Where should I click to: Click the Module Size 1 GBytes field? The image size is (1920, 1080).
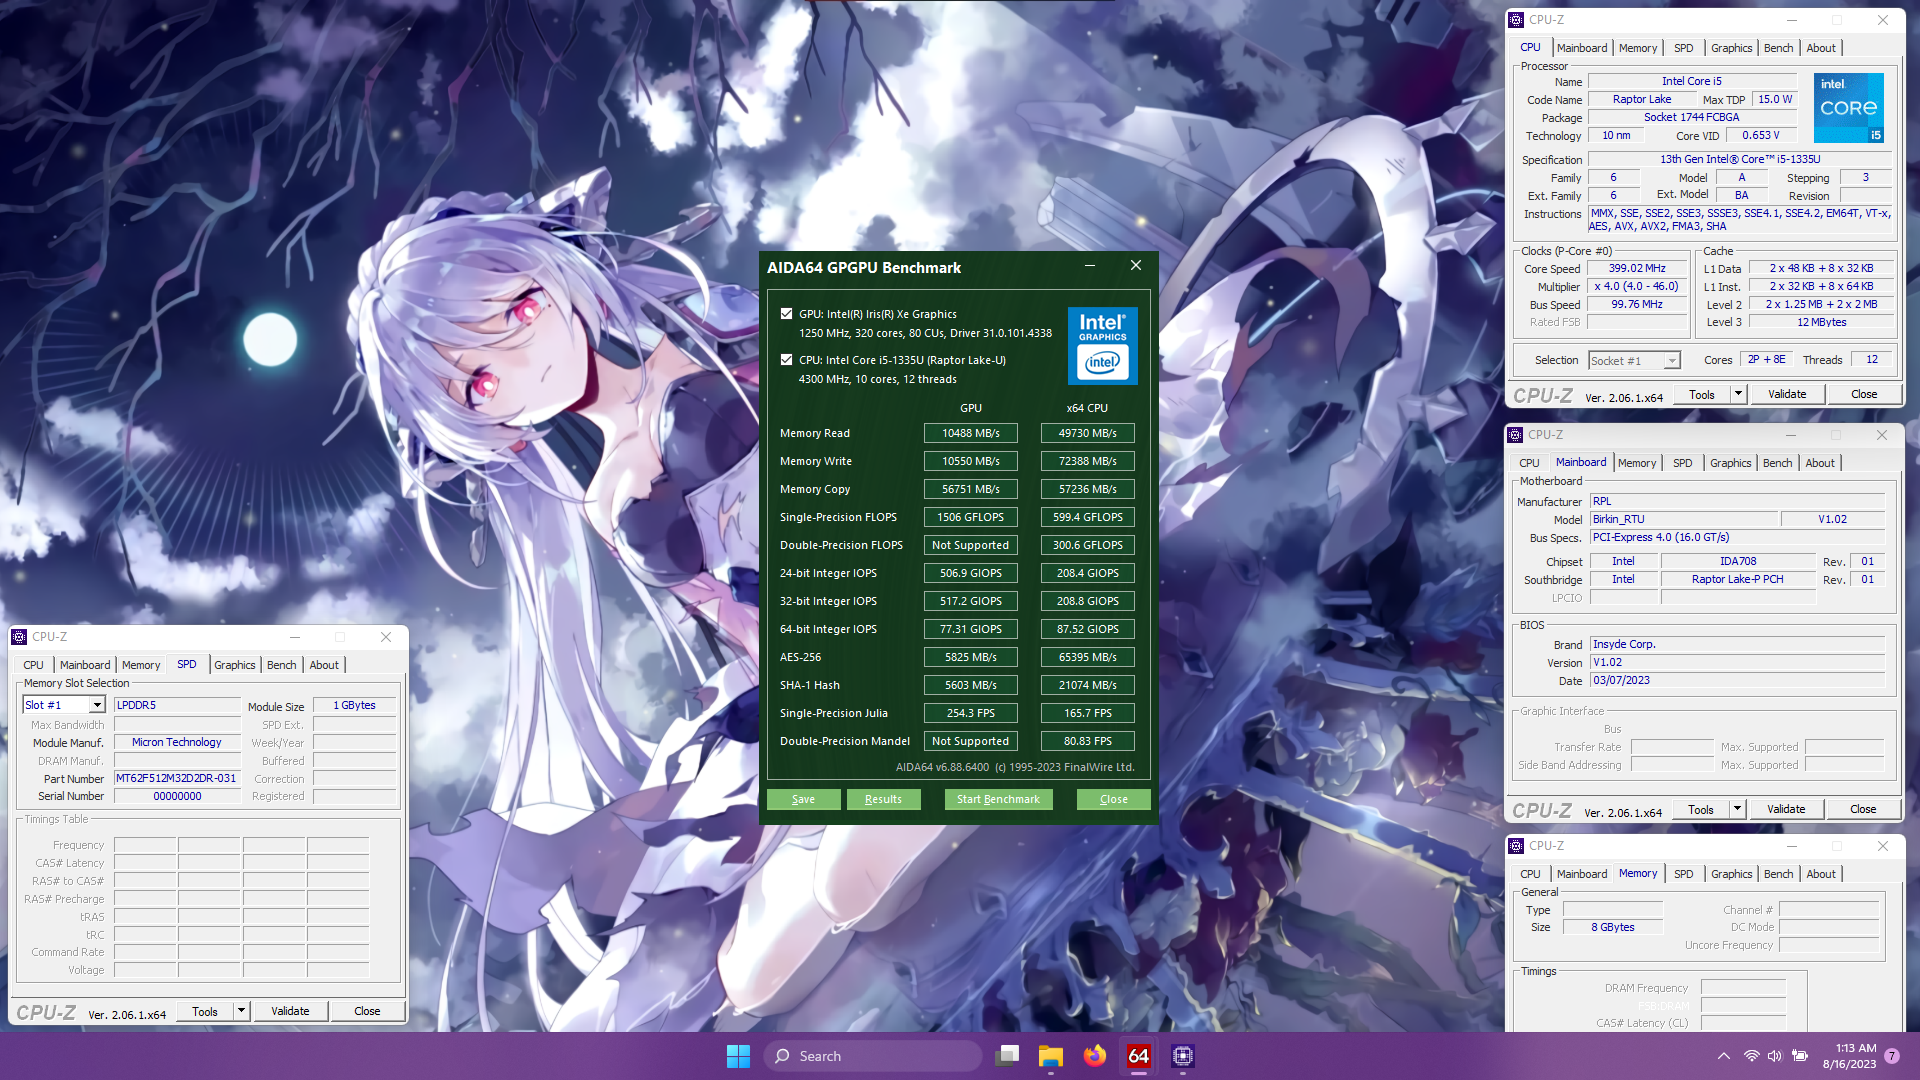click(354, 705)
